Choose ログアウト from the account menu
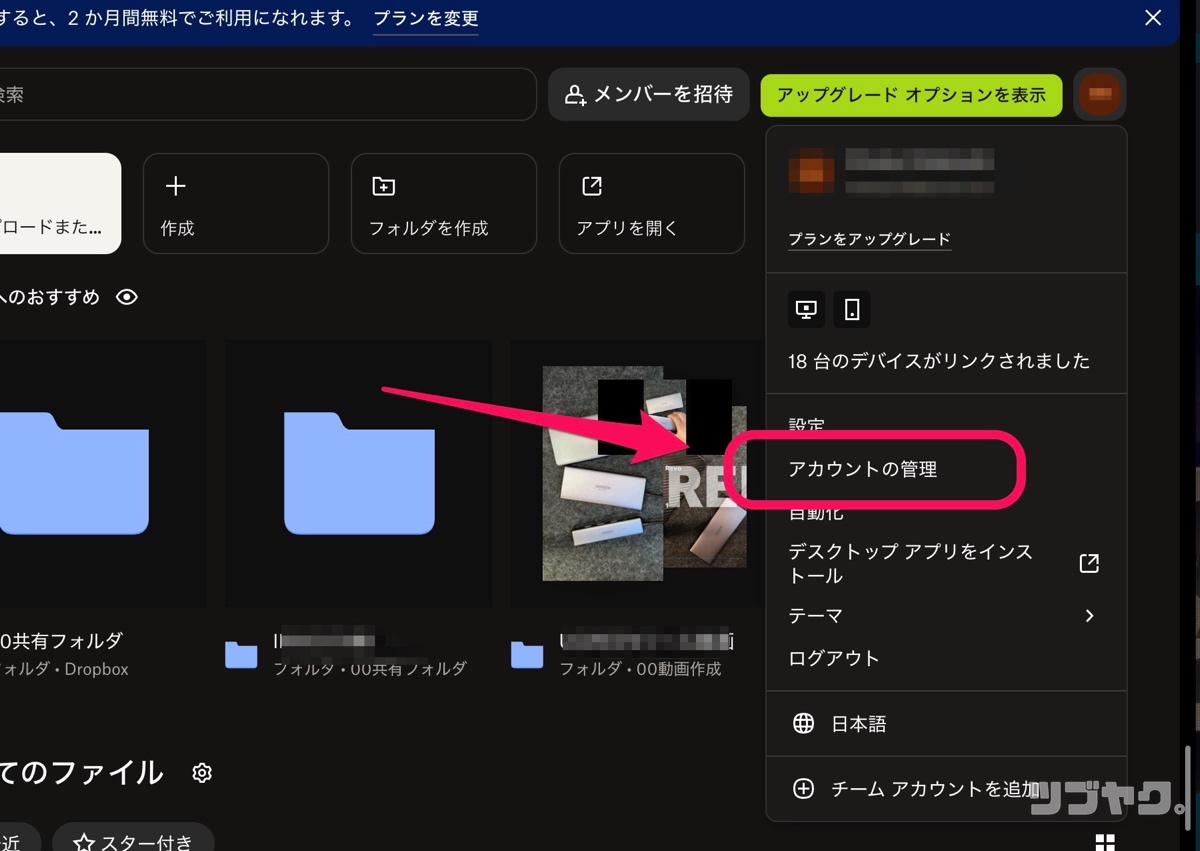1200x851 pixels. tap(834, 658)
